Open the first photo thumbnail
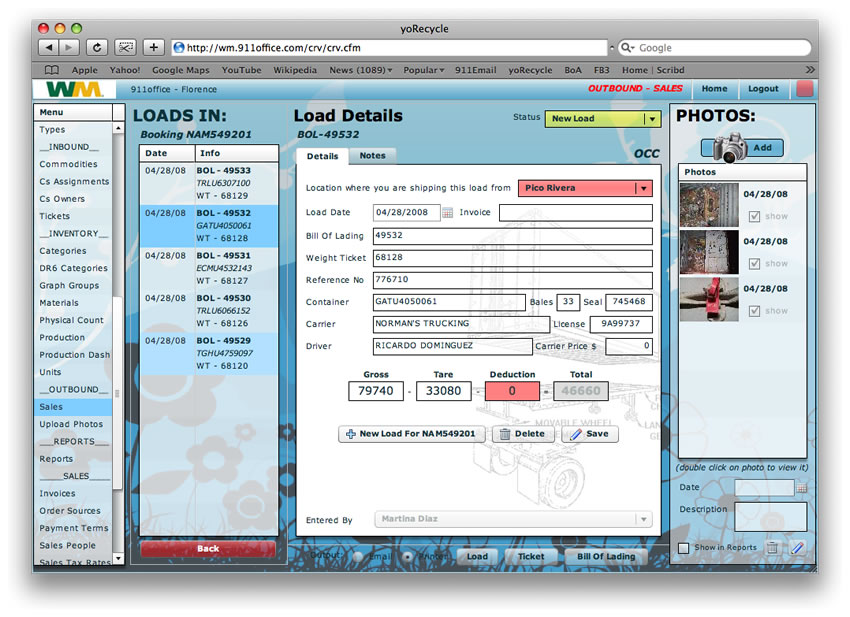Screen dimensions: 850x617 point(709,205)
